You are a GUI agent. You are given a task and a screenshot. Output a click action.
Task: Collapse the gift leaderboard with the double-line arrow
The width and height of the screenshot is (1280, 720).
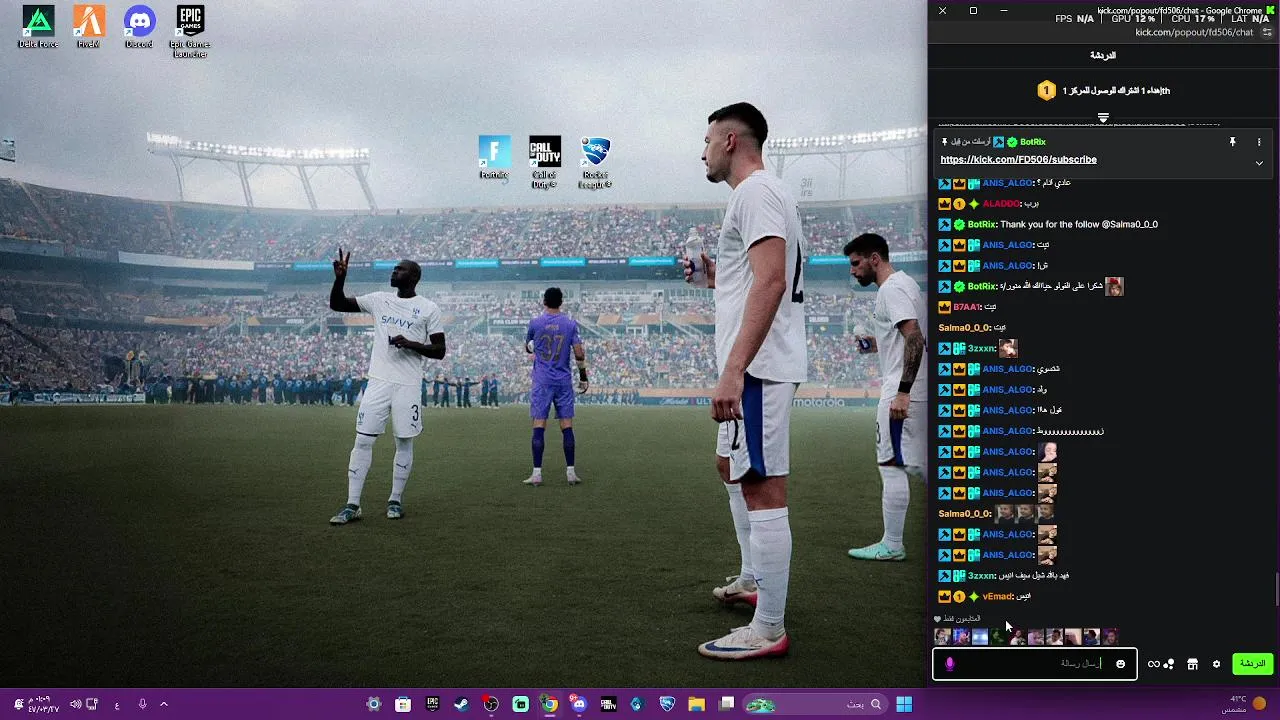pos(1103,118)
